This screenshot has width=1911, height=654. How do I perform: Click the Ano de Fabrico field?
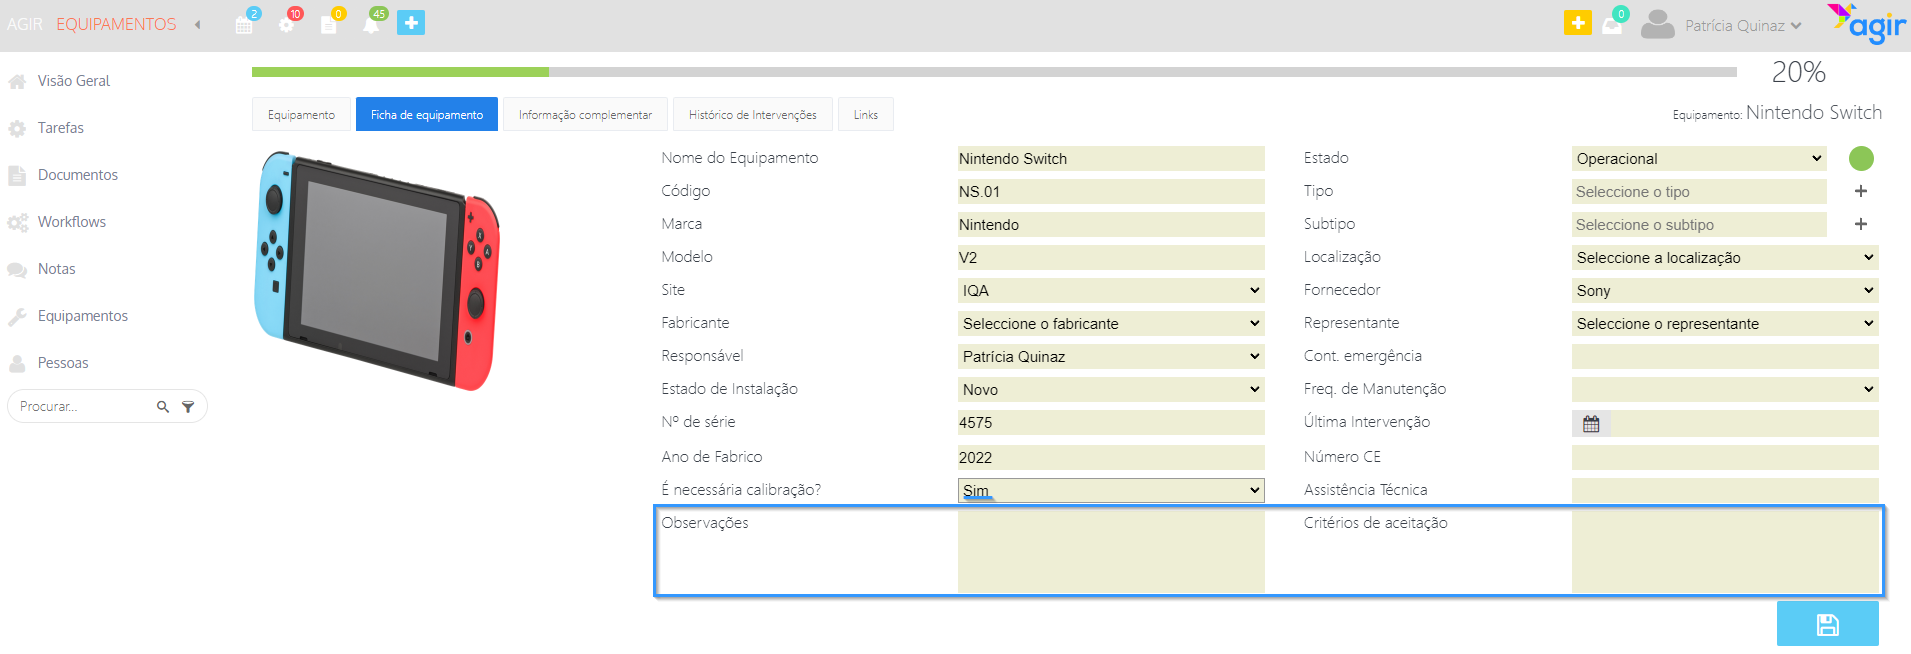coord(1111,457)
